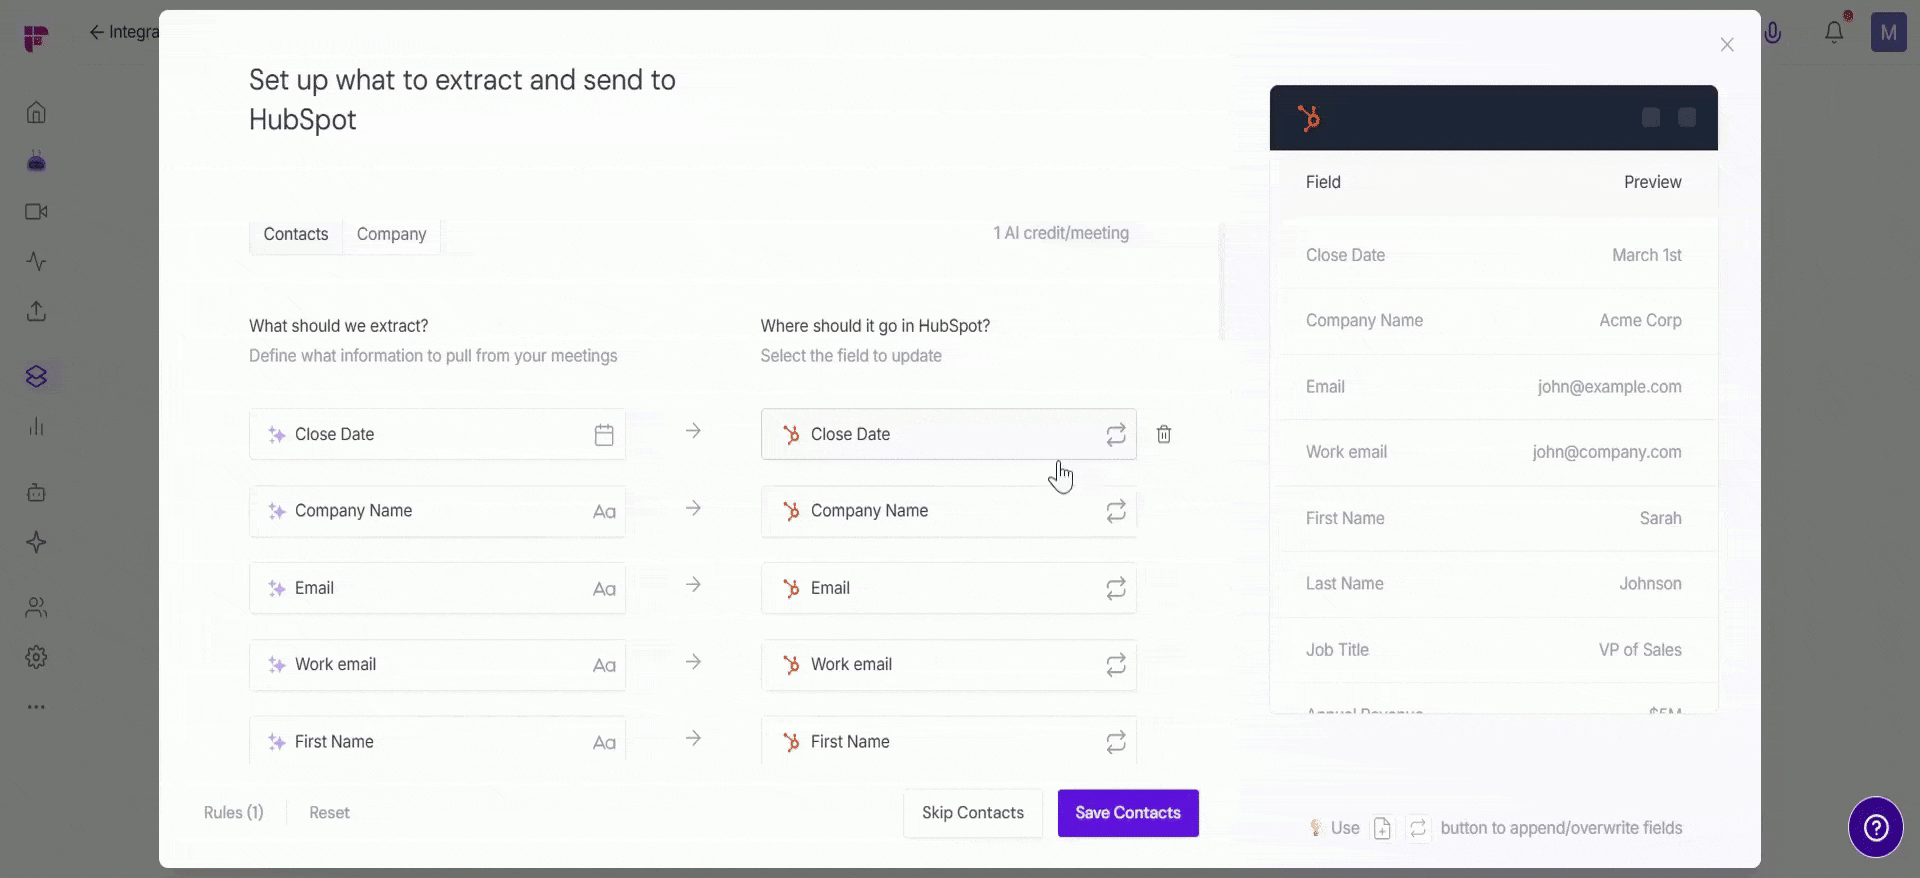Screen dimensions: 1920x878
Task: Click the 'Preview' column header
Action: tap(1652, 182)
